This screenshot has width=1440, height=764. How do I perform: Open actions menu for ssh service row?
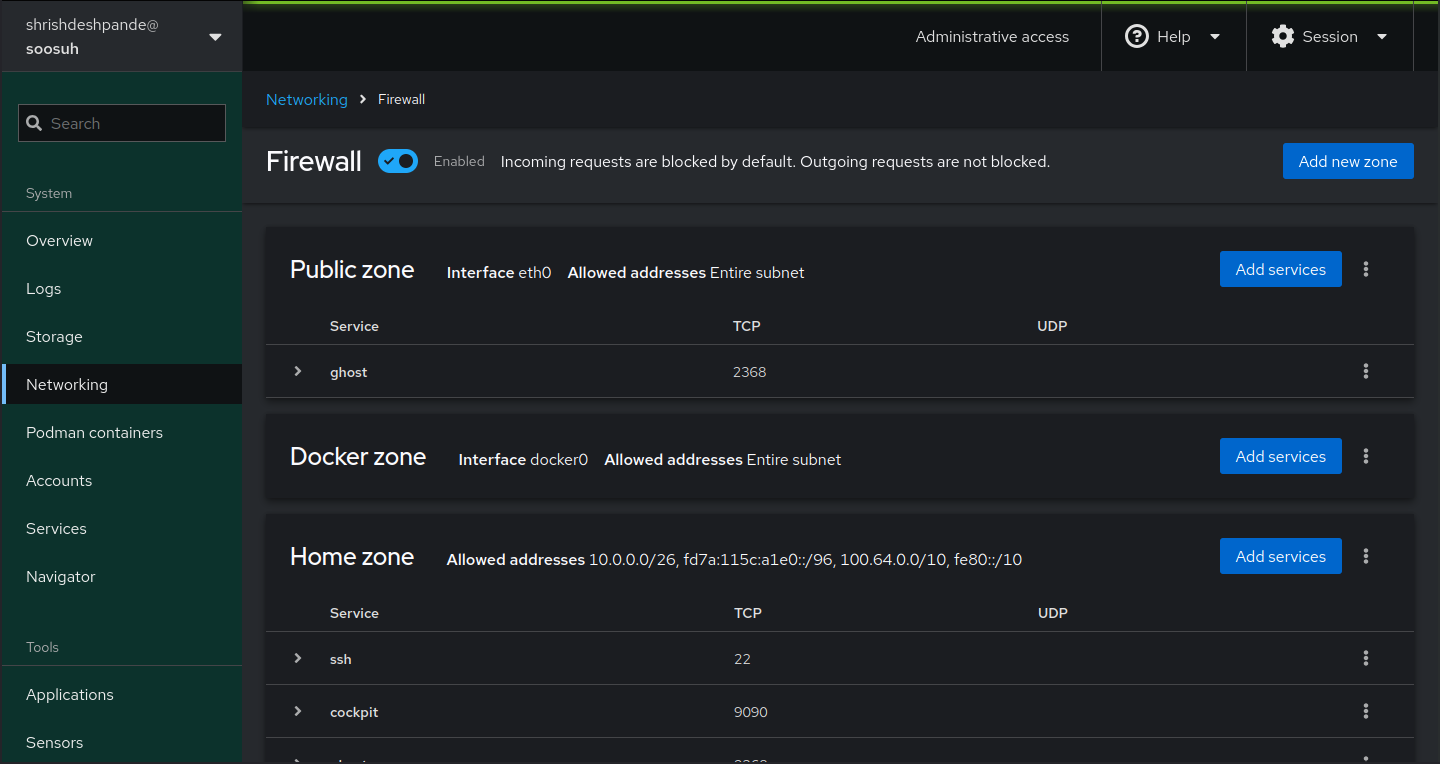[1366, 658]
